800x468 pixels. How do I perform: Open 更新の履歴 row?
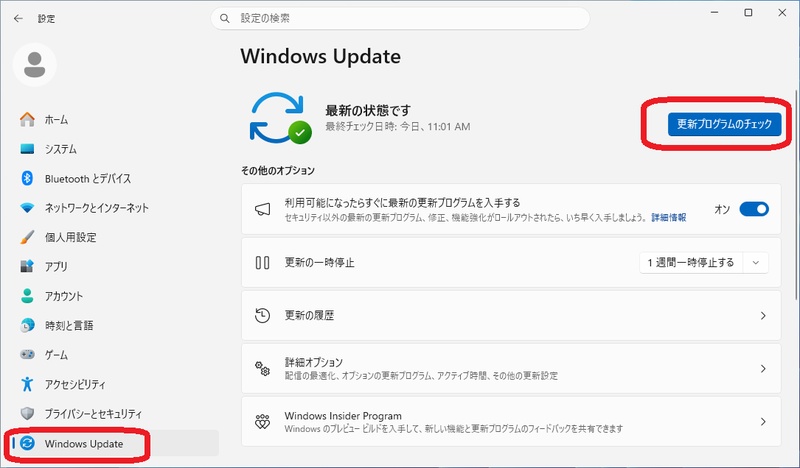click(x=511, y=315)
